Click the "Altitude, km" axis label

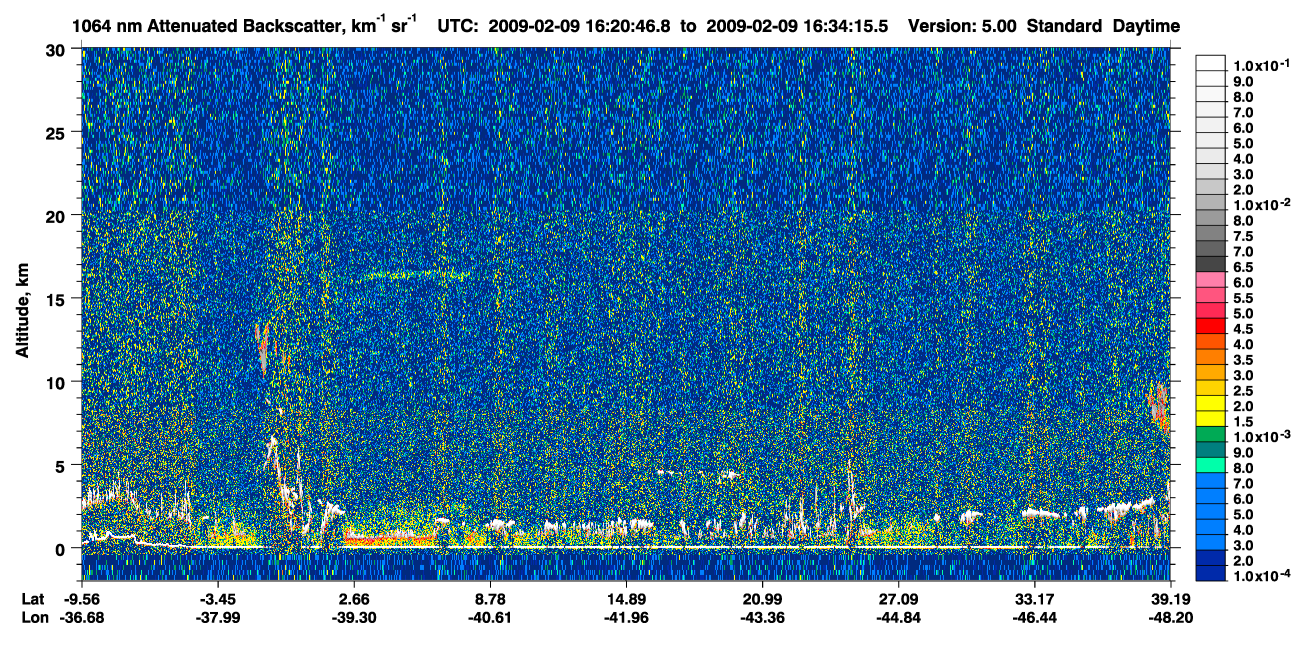[x=22, y=312]
